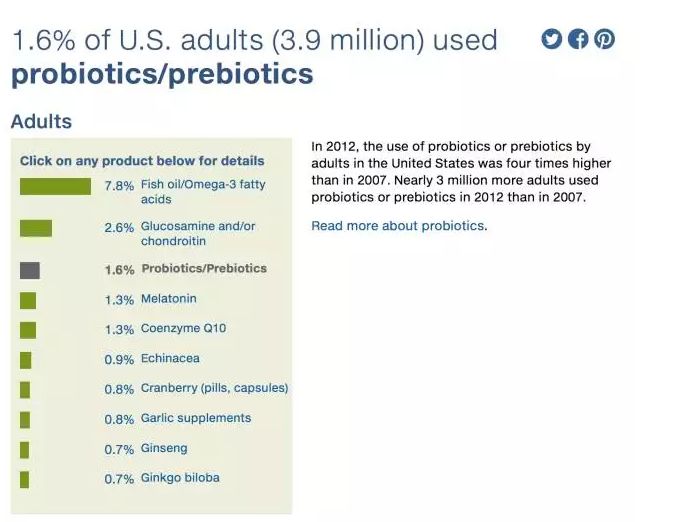Click the green Melatonin 1.3% bar

[x=28, y=301]
